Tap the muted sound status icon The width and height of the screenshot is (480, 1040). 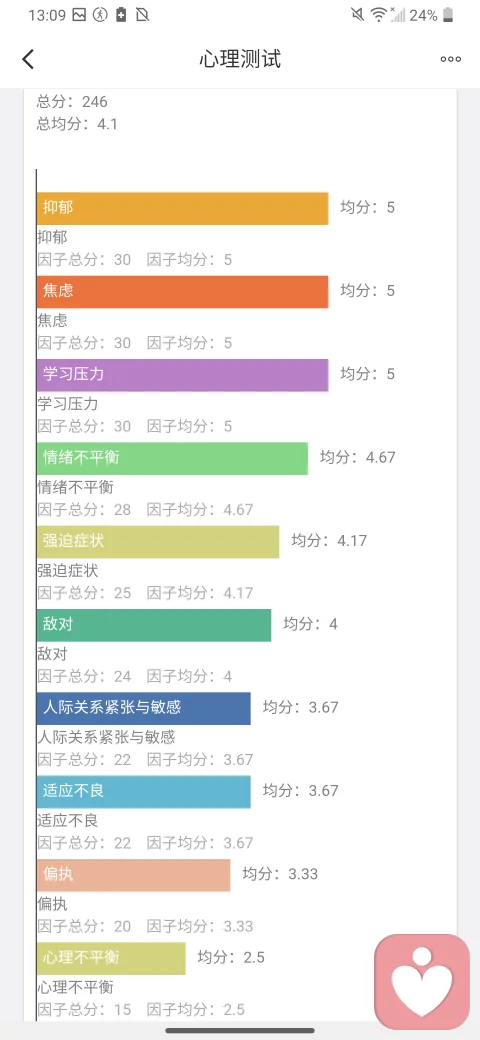click(358, 15)
